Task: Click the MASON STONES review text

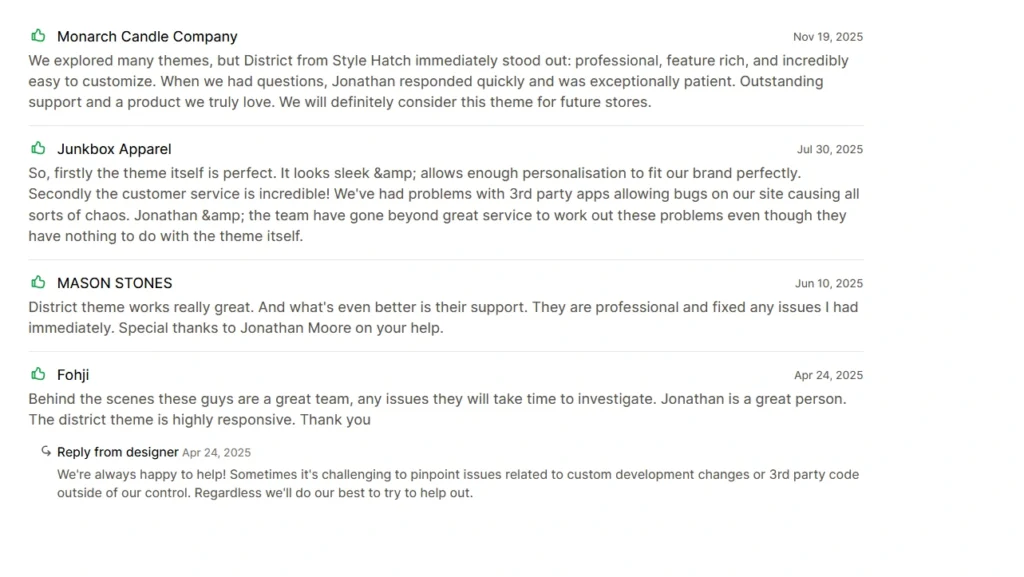Action: pos(443,317)
